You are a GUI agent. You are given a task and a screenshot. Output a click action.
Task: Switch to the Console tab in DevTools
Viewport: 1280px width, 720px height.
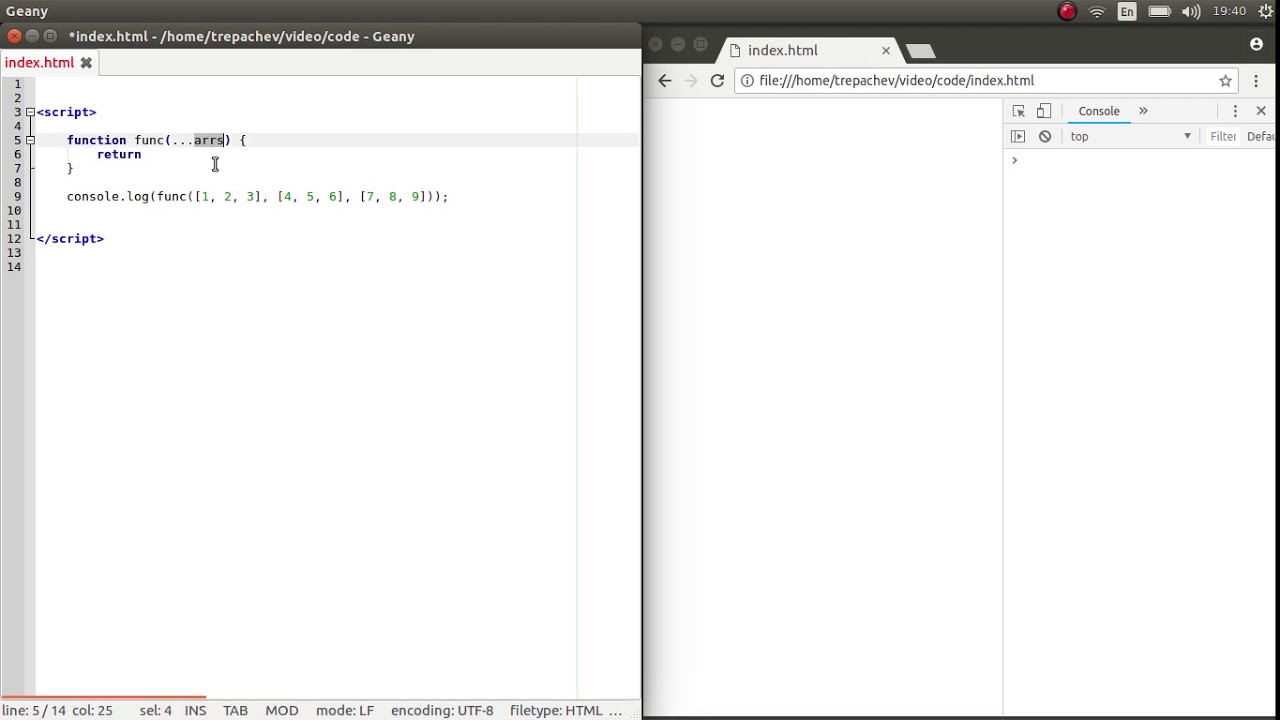(x=1099, y=111)
